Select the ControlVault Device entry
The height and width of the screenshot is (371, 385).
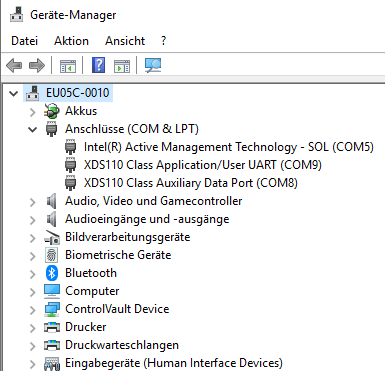117,309
